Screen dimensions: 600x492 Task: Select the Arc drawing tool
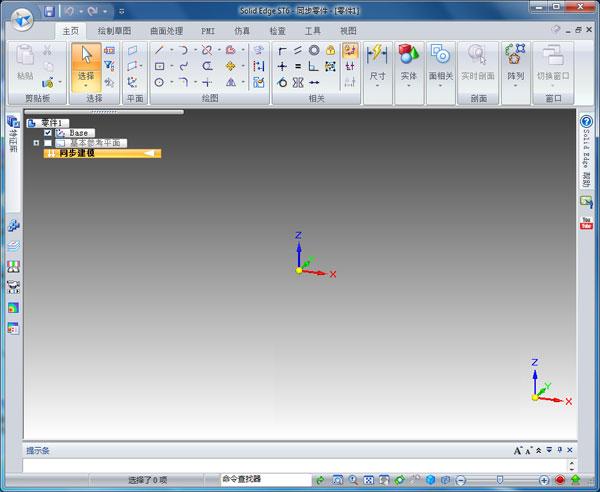click(184, 50)
